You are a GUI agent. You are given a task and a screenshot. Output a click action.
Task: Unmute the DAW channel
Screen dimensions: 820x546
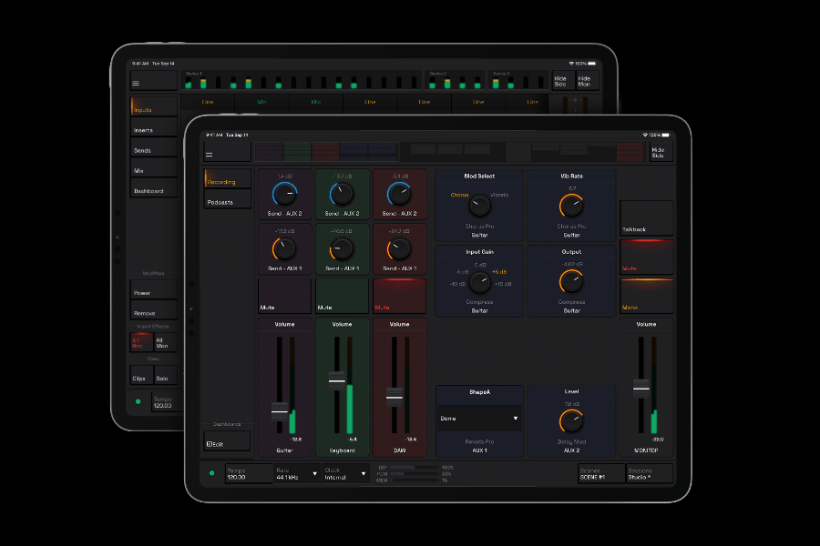[399, 296]
